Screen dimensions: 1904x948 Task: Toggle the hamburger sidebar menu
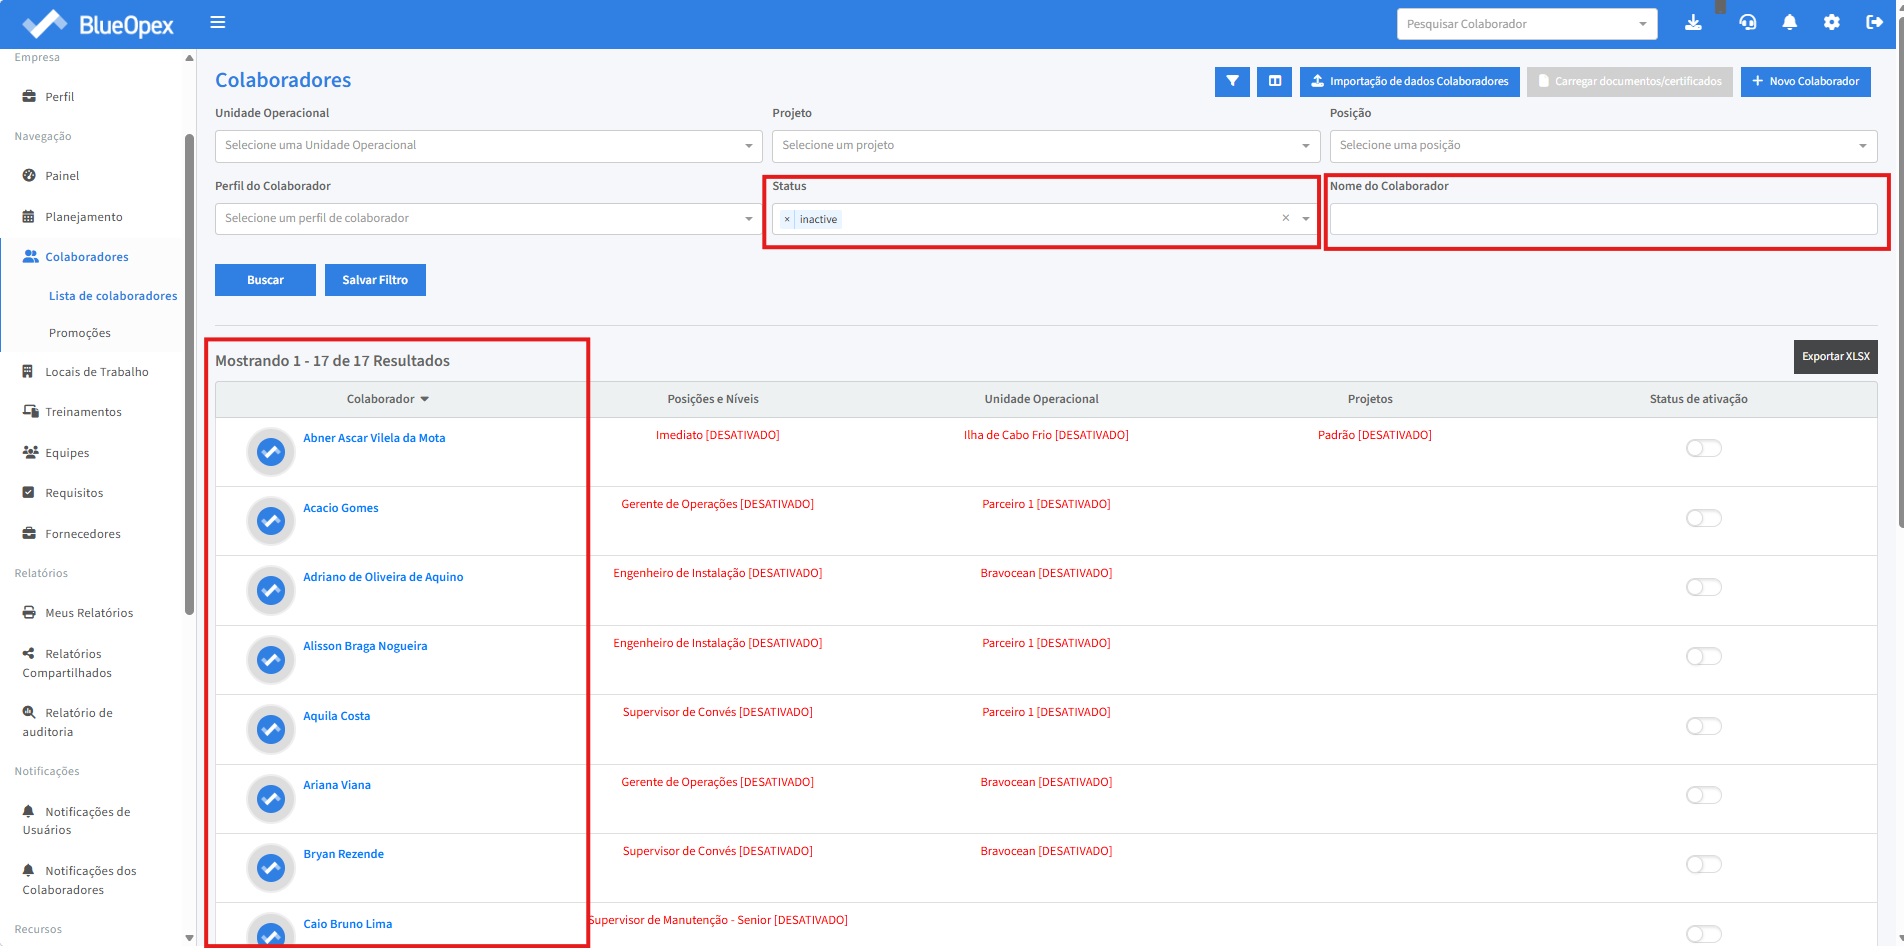218,23
